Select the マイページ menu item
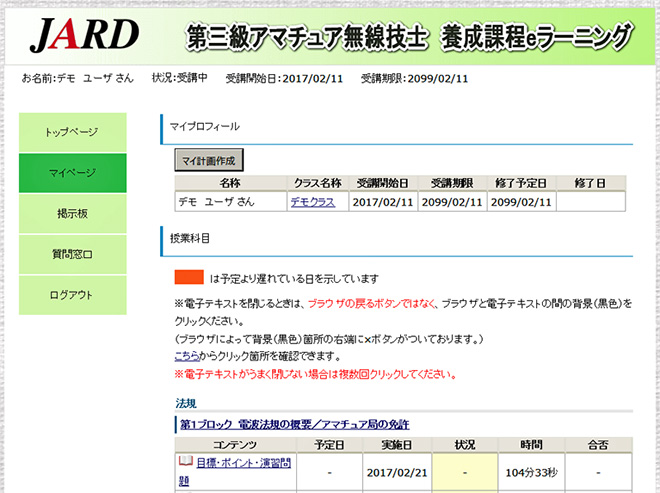 [72, 173]
